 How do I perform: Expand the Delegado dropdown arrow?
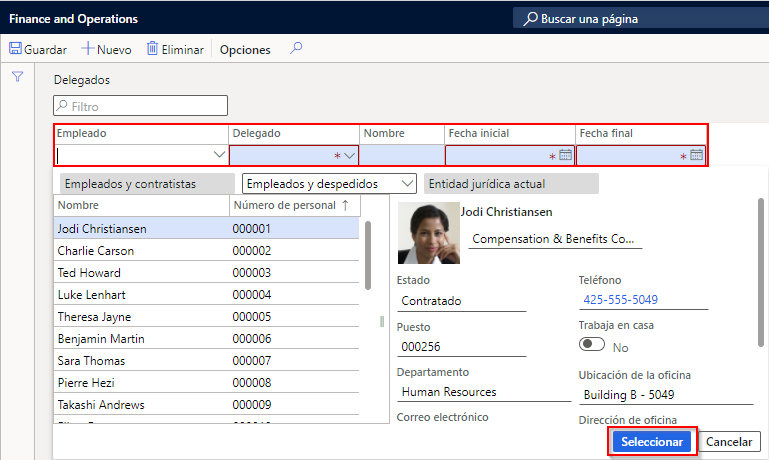349,155
